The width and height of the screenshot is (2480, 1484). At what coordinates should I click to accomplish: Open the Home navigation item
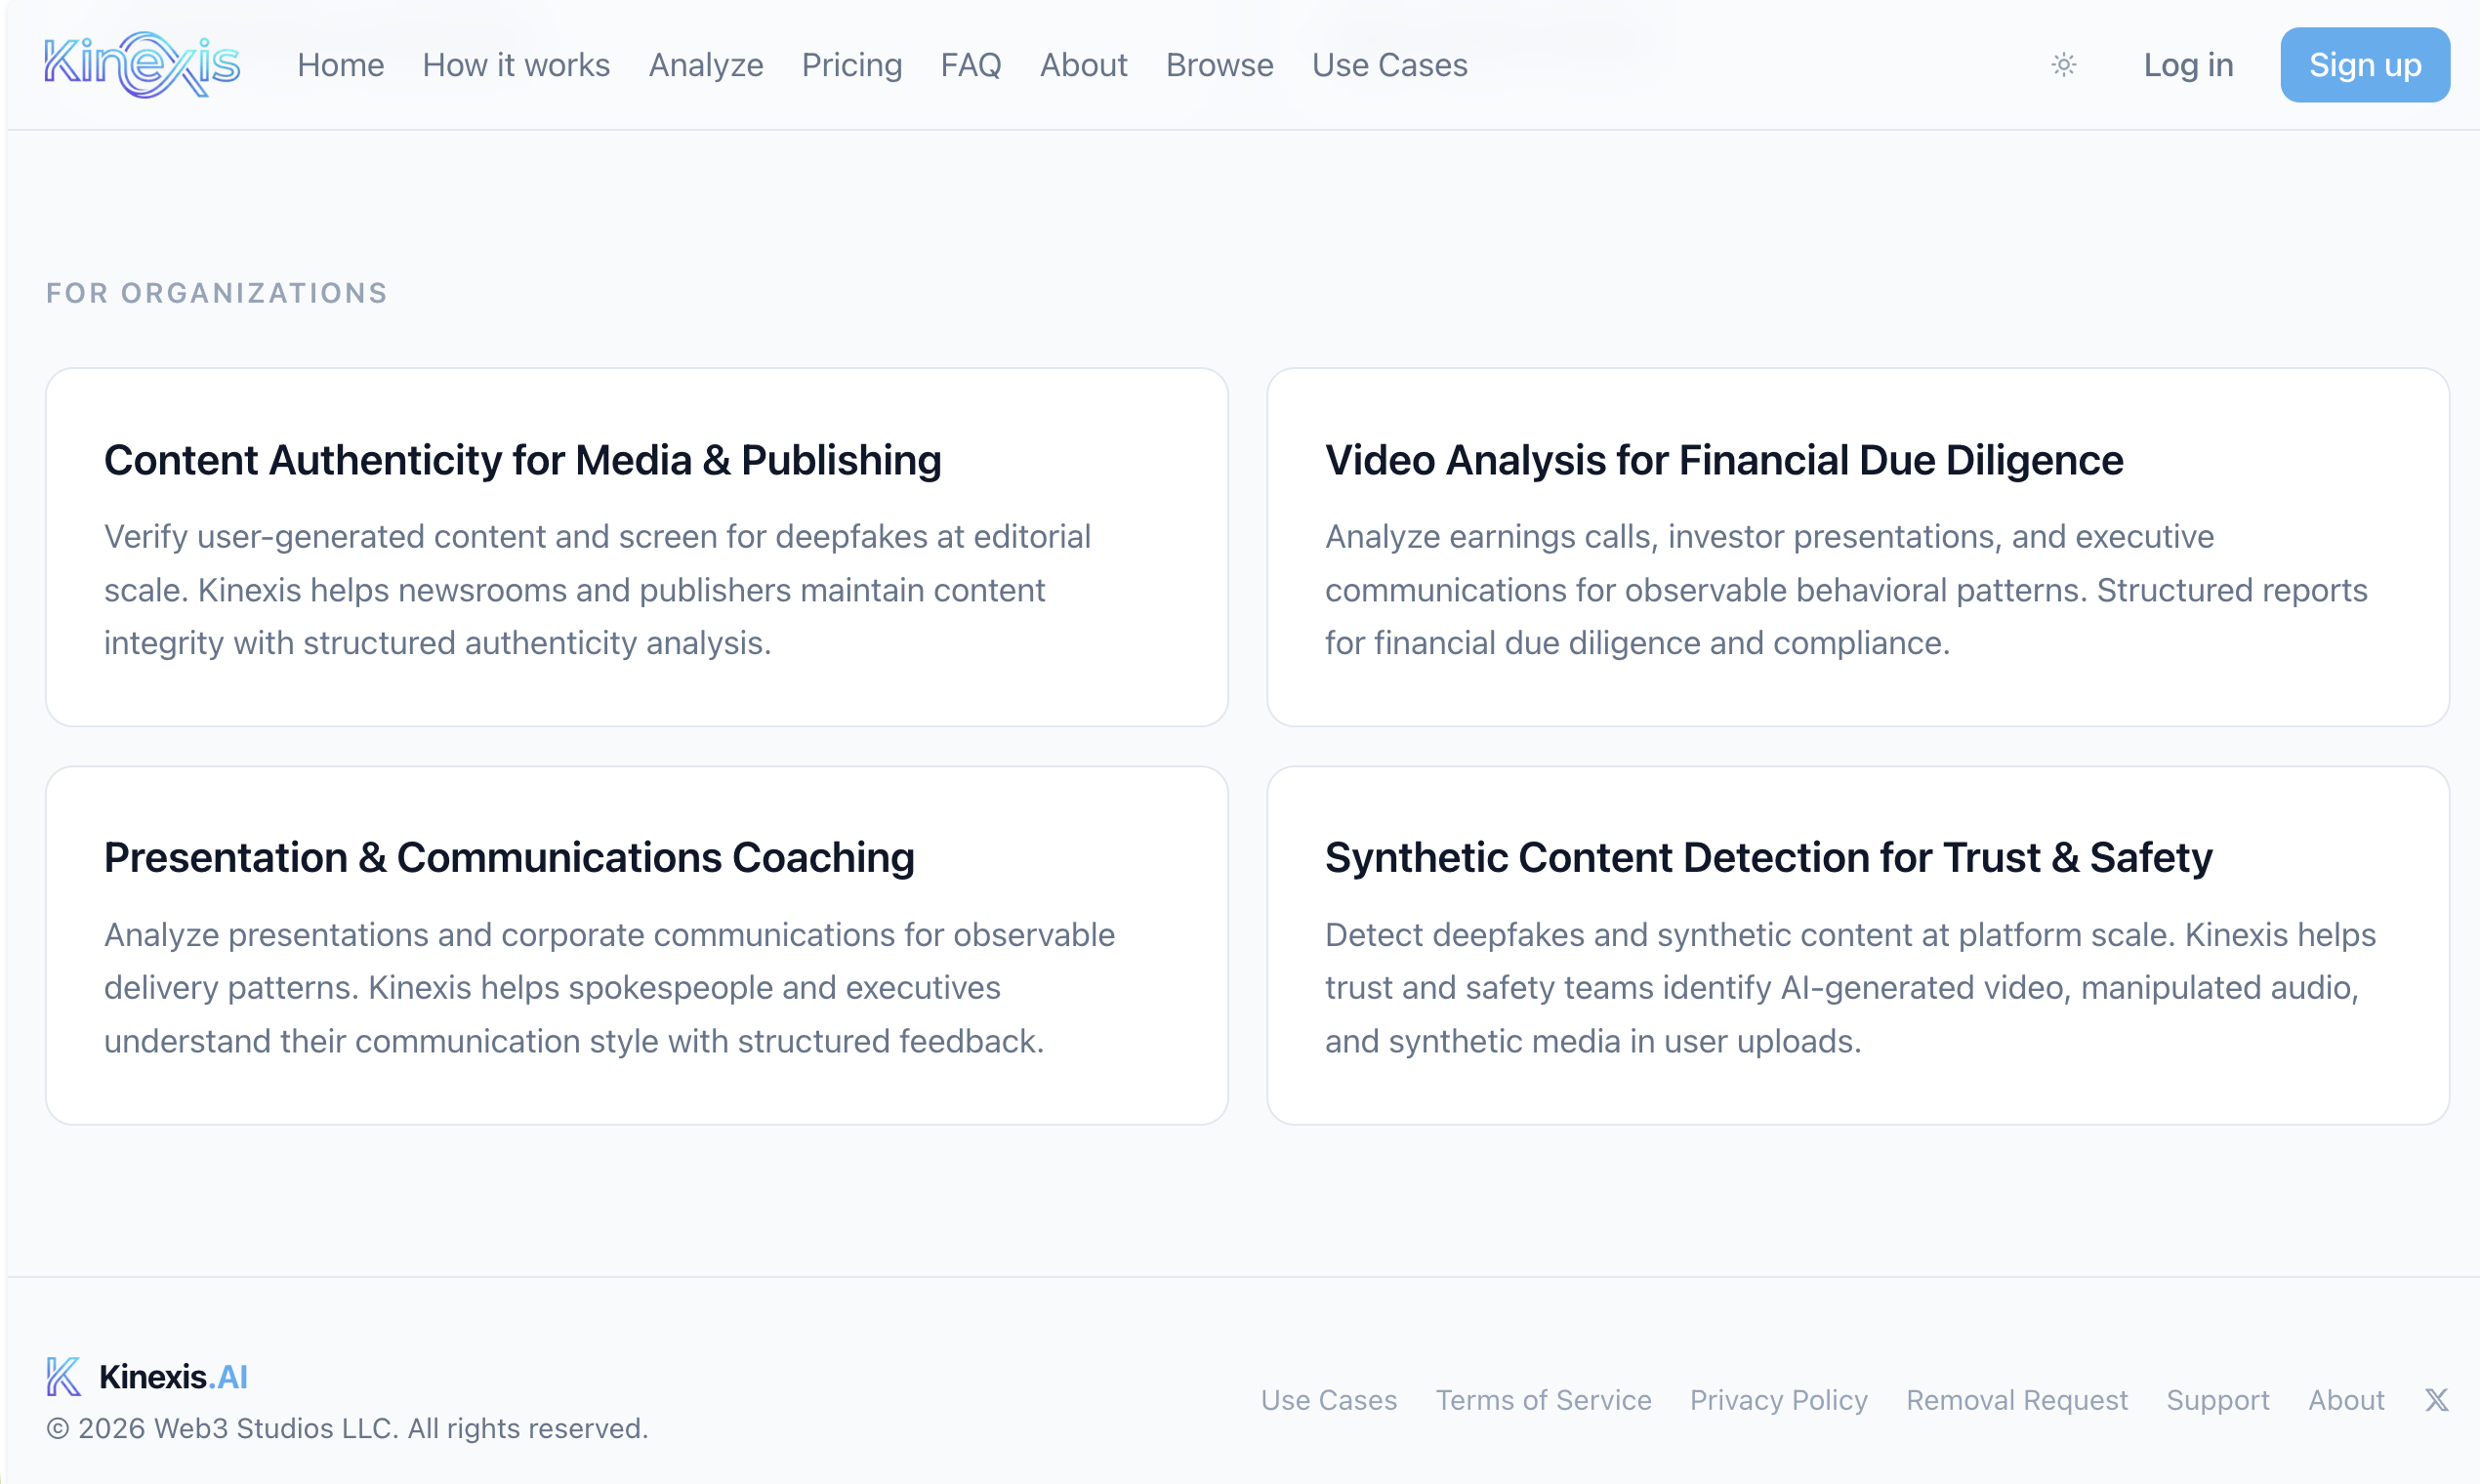point(340,64)
